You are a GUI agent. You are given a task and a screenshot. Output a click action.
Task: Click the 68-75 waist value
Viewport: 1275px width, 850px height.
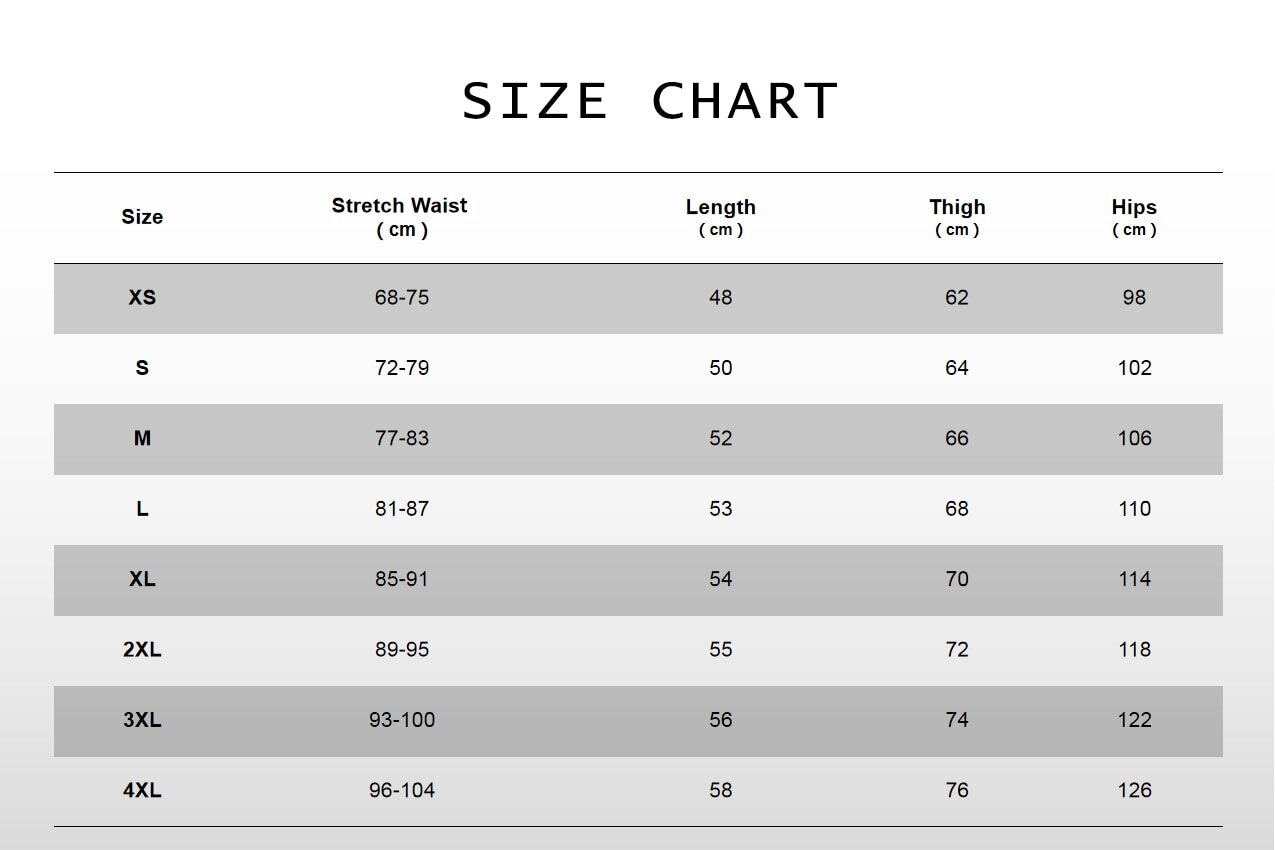click(x=402, y=298)
